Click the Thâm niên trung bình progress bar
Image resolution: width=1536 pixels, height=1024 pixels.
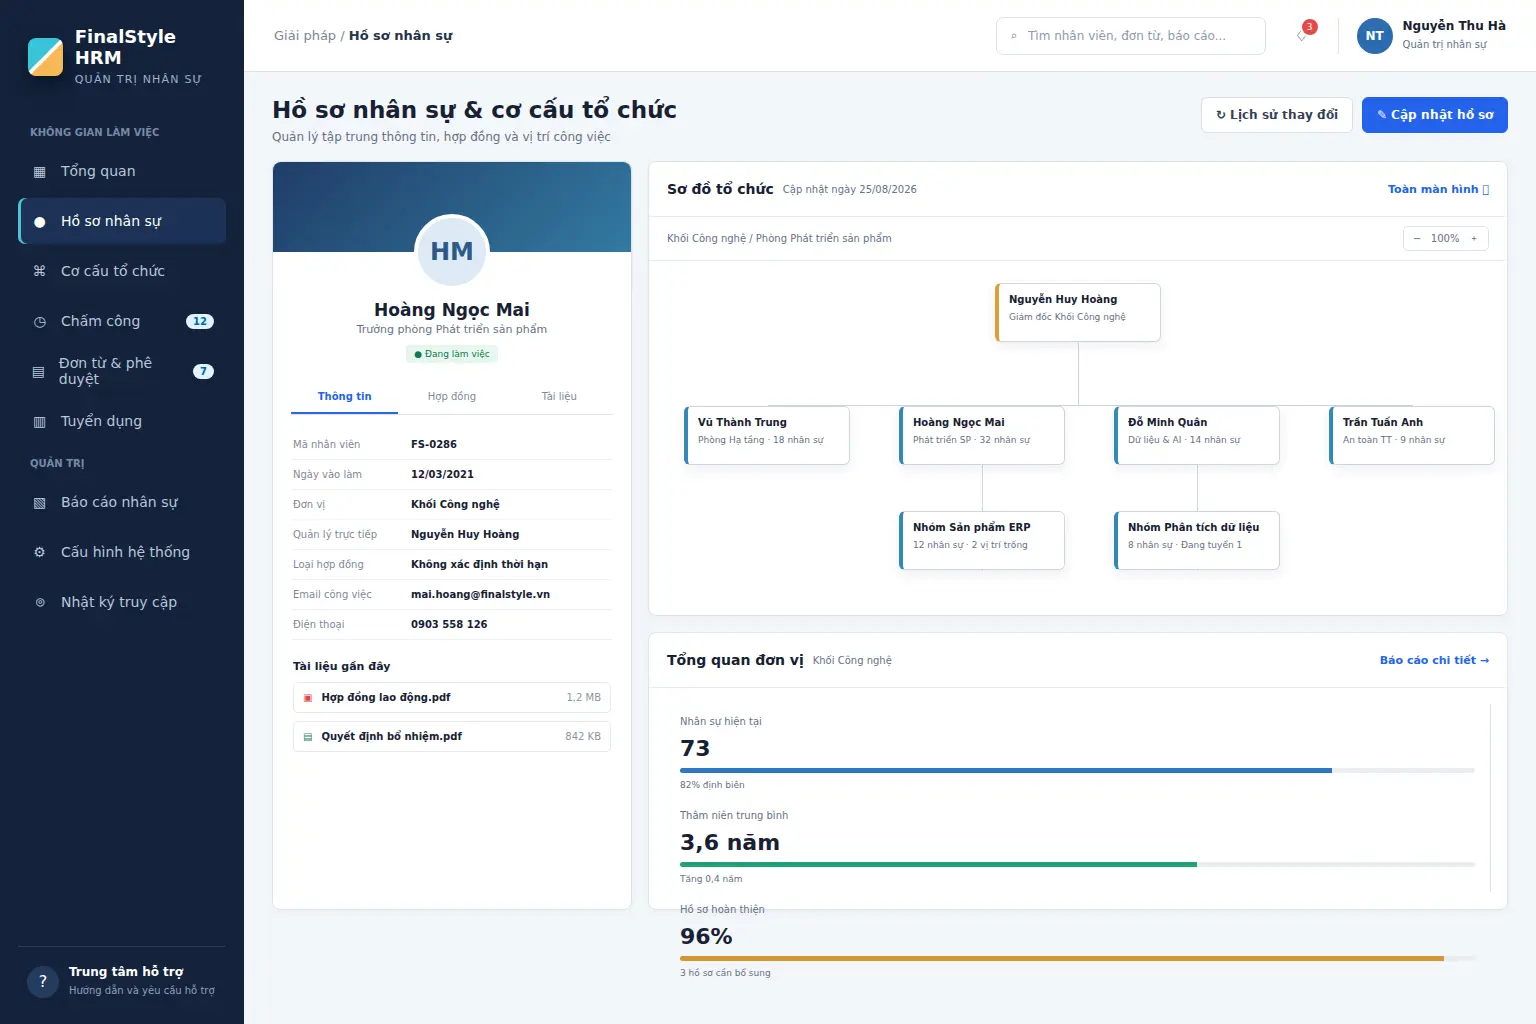click(1077, 865)
